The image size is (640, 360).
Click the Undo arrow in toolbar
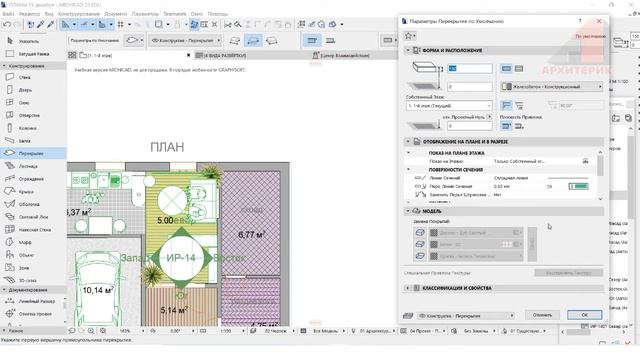[x=7, y=25]
